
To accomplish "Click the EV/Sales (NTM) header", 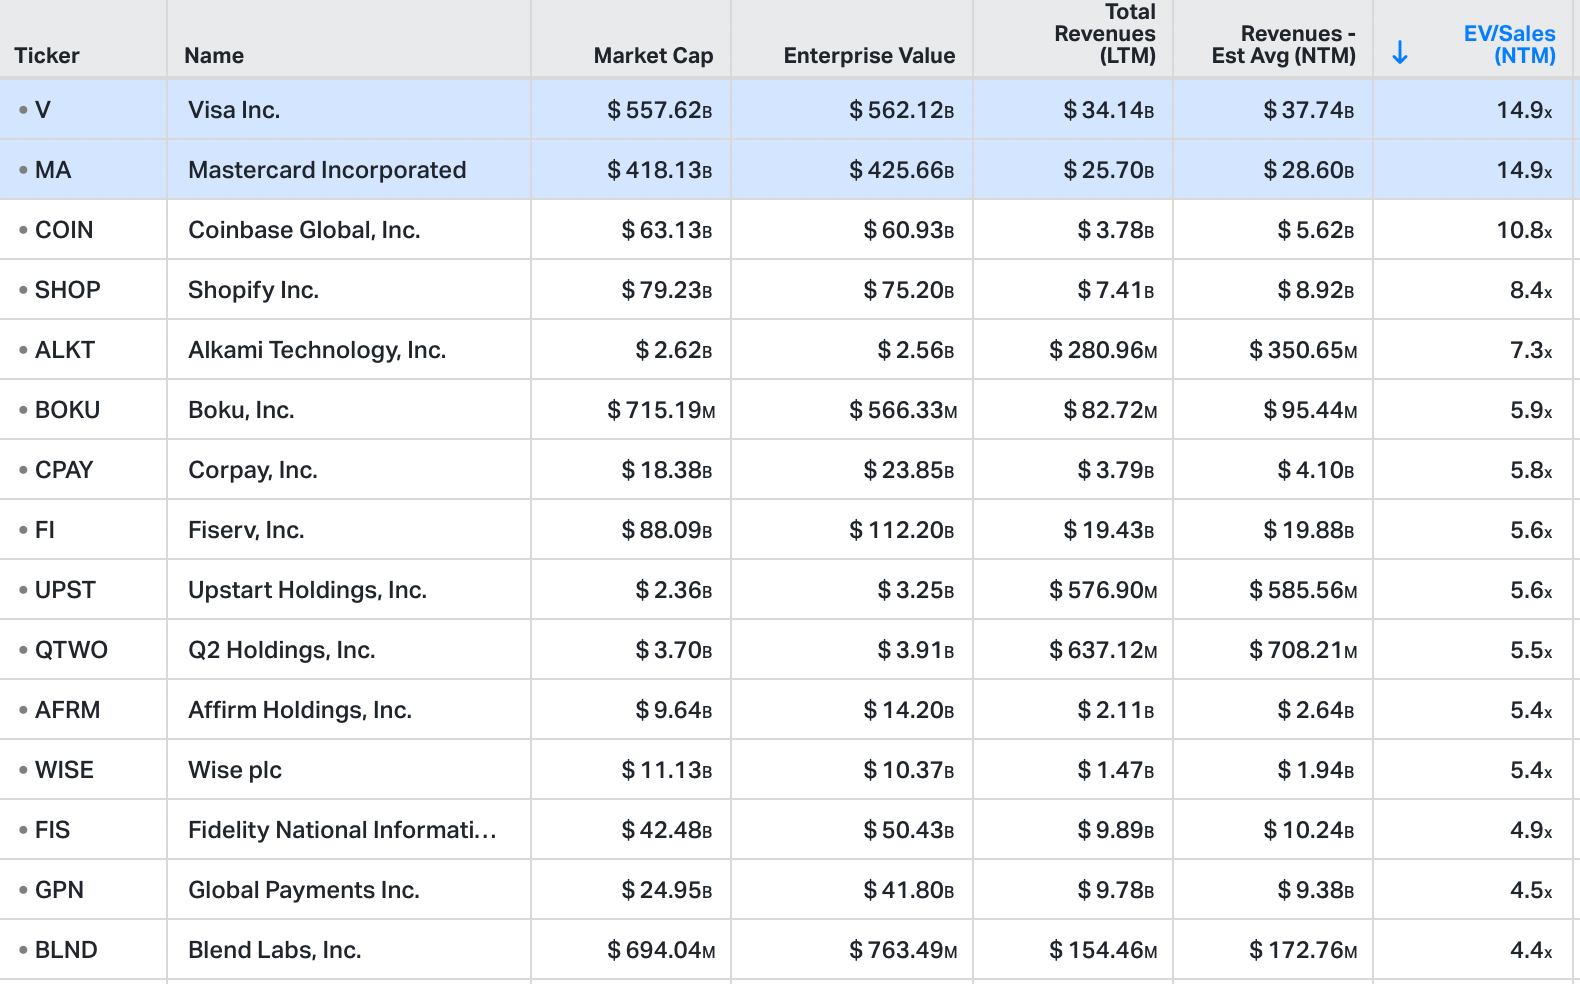I will click(1509, 45).
